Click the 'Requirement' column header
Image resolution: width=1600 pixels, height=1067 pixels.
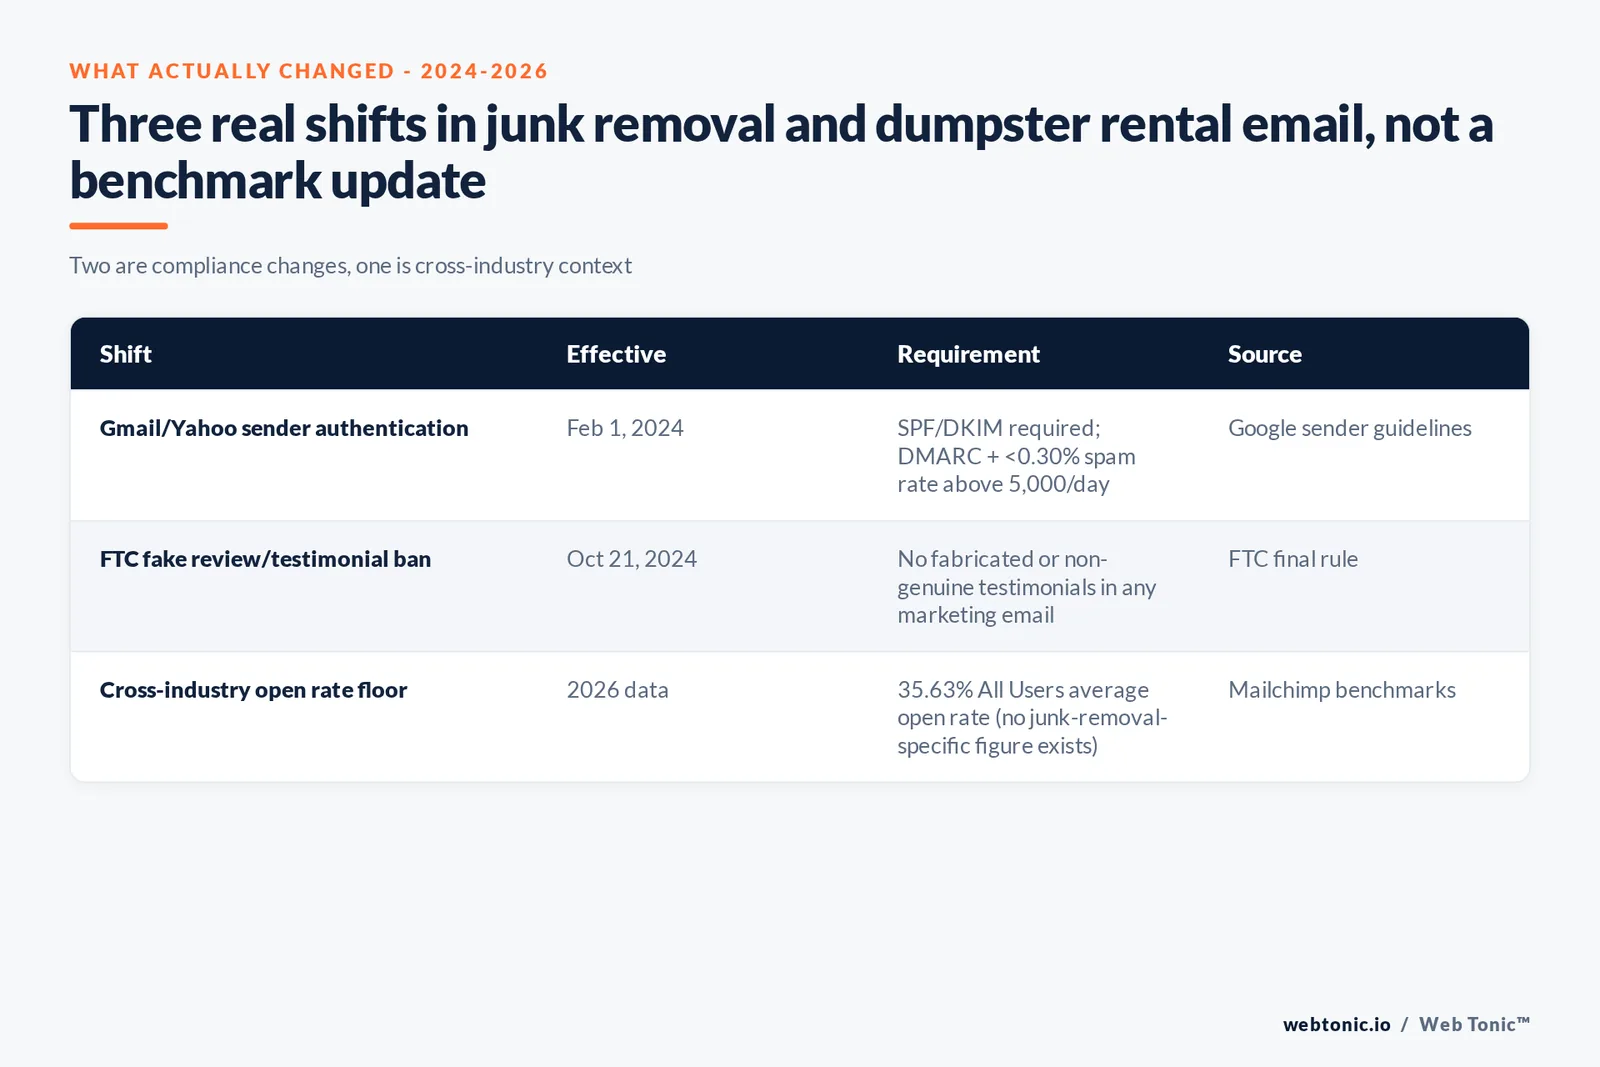[x=968, y=354]
